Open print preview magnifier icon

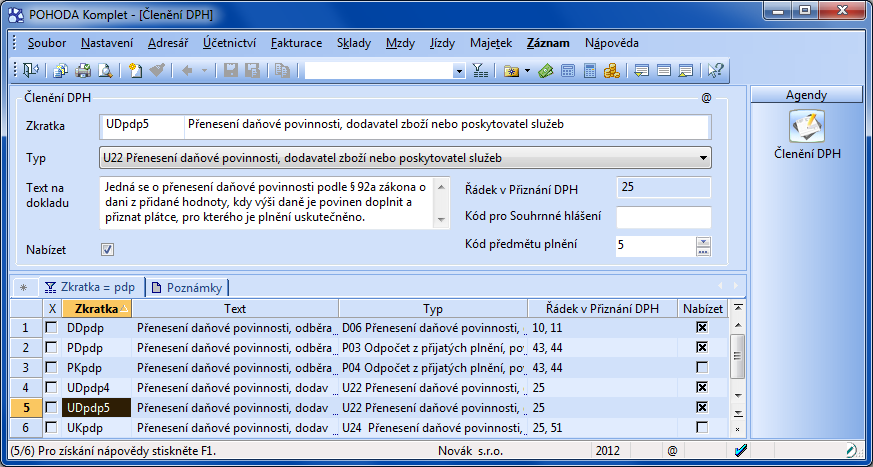pyautogui.click(x=105, y=71)
